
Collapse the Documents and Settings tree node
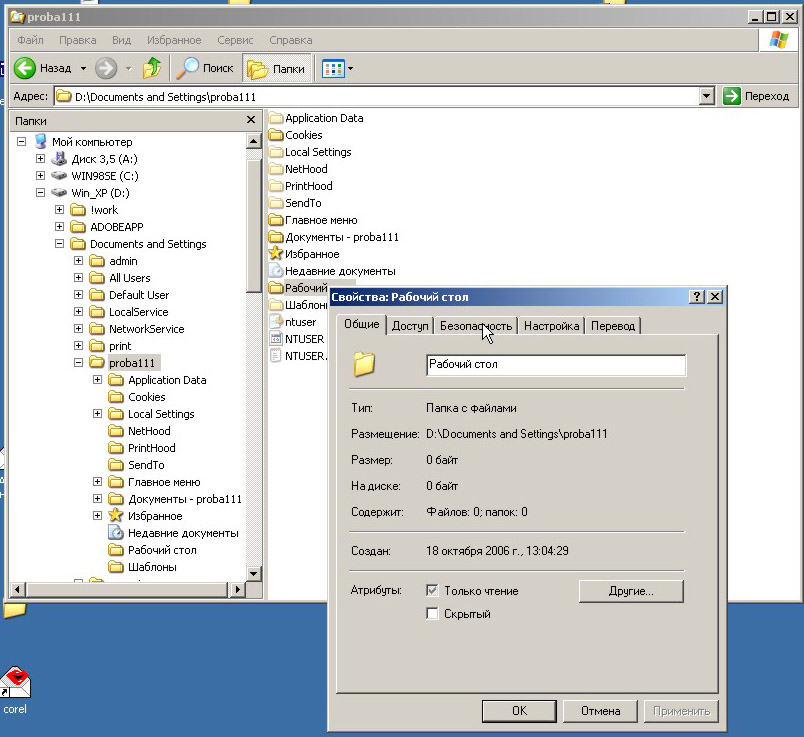[x=60, y=244]
